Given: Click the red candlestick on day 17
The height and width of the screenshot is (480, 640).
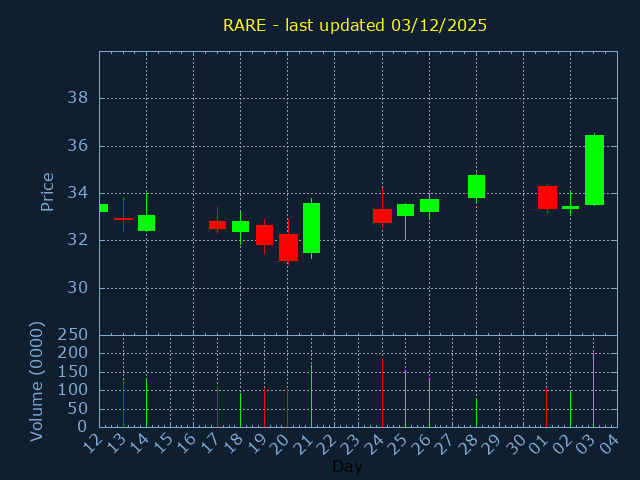Looking at the screenshot, I should [217, 225].
